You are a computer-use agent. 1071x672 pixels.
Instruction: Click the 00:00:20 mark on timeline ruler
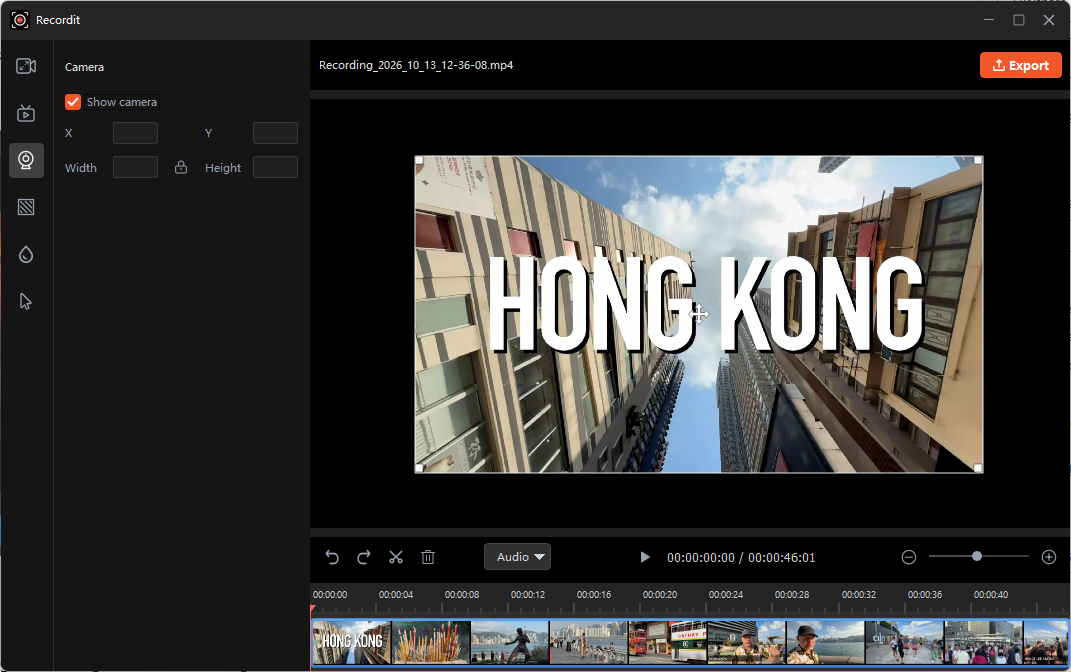(660, 595)
